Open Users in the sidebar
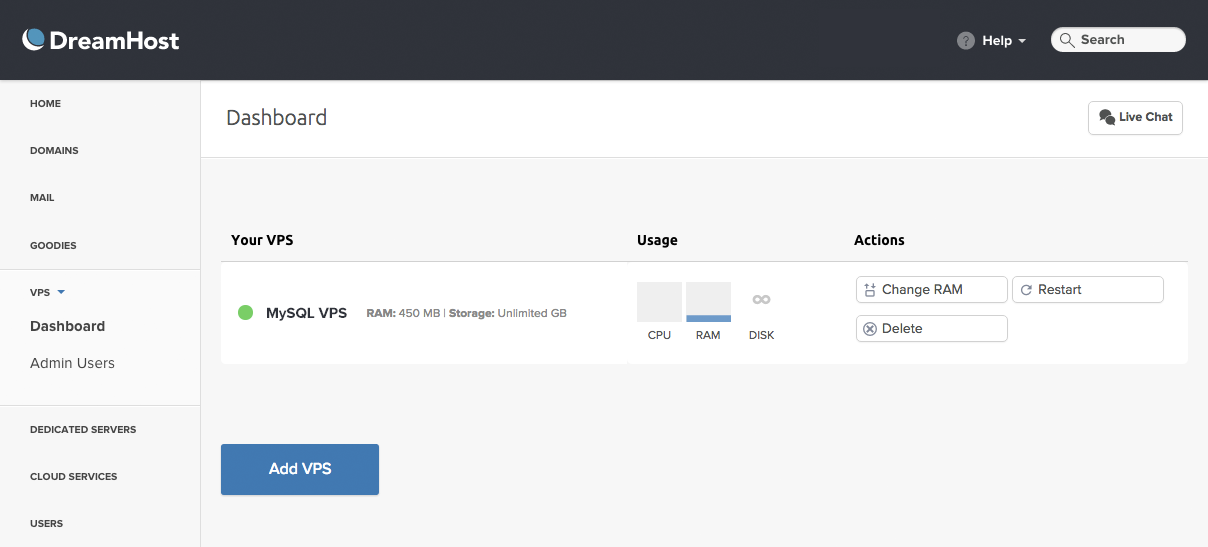This screenshot has height=547, width=1208. point(46,524)
